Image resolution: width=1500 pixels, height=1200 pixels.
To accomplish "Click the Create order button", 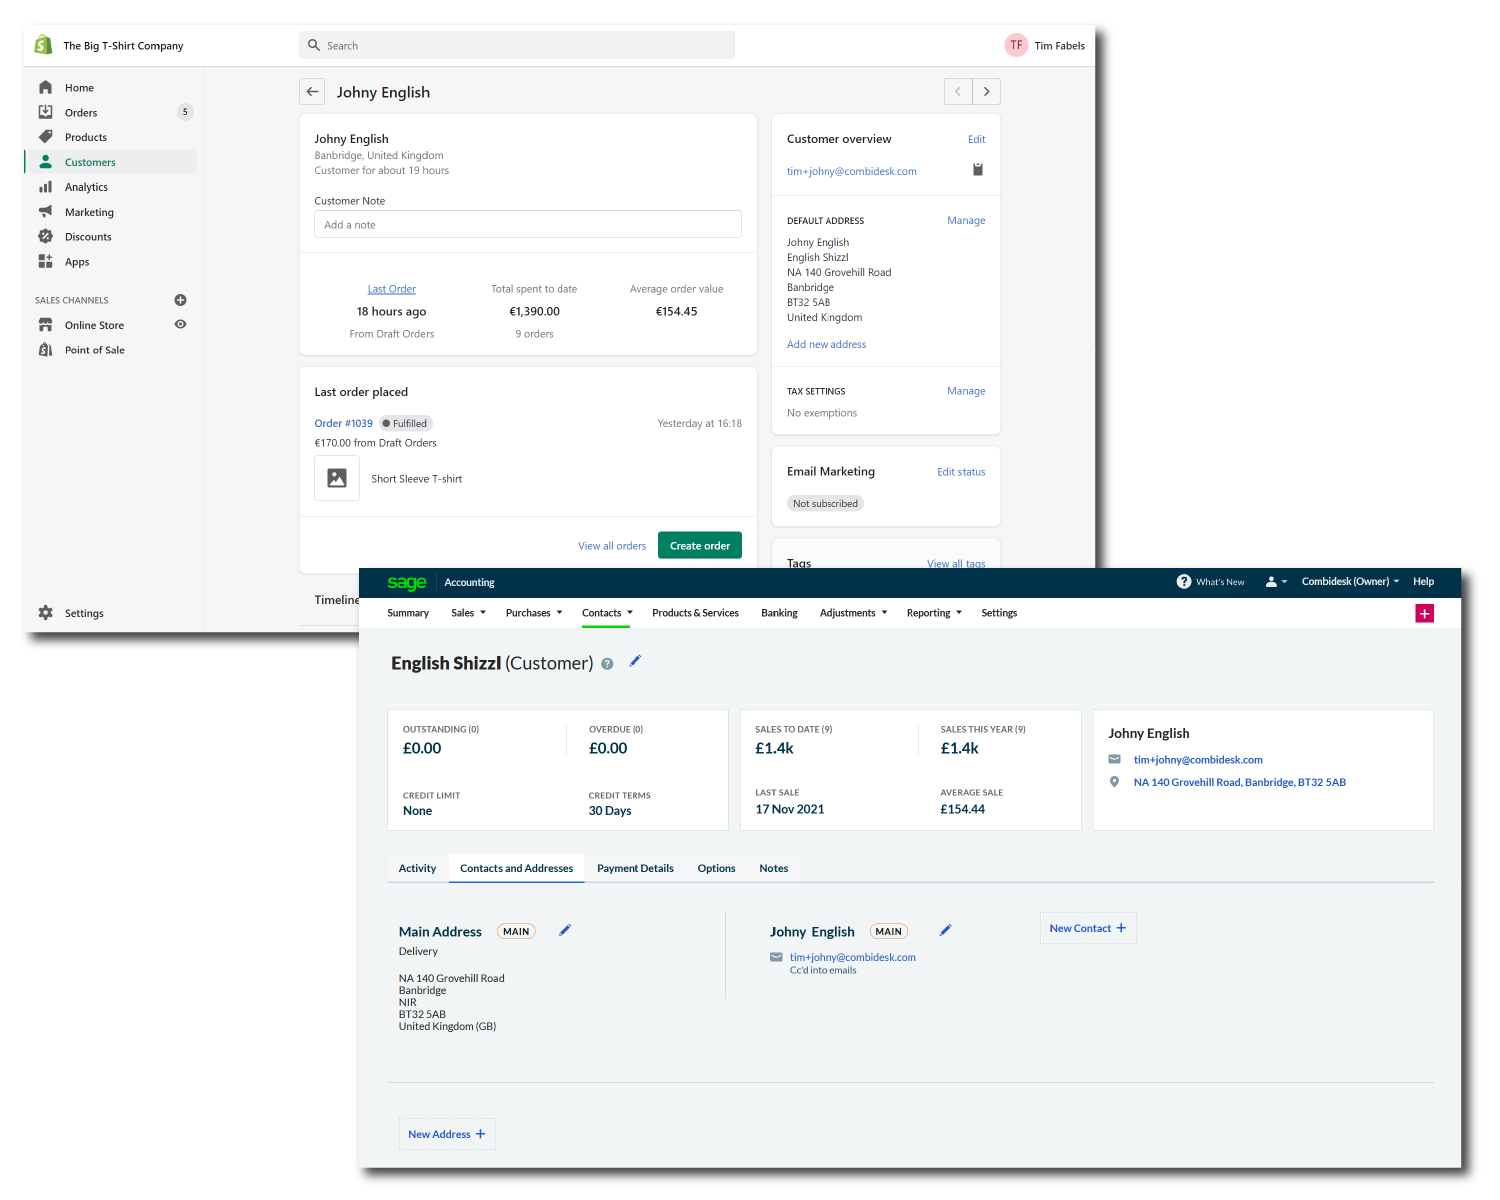I will pos(699,545).
